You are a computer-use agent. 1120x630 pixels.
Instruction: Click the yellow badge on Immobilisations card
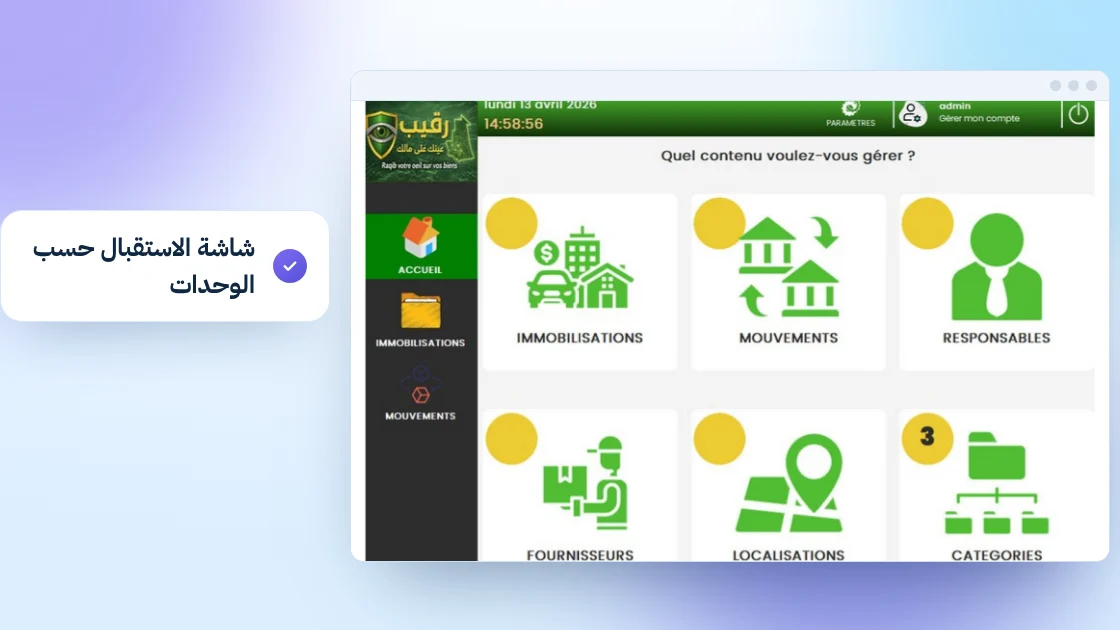[511, 224]
